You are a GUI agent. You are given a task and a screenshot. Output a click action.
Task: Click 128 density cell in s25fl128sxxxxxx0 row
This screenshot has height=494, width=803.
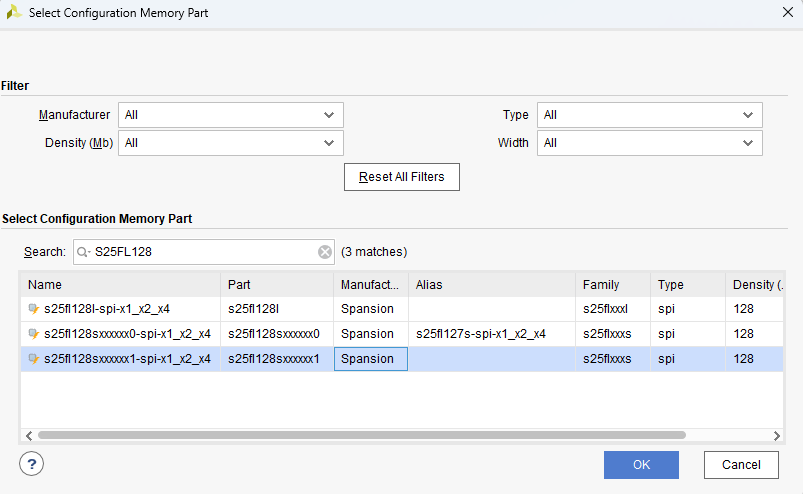754,334
